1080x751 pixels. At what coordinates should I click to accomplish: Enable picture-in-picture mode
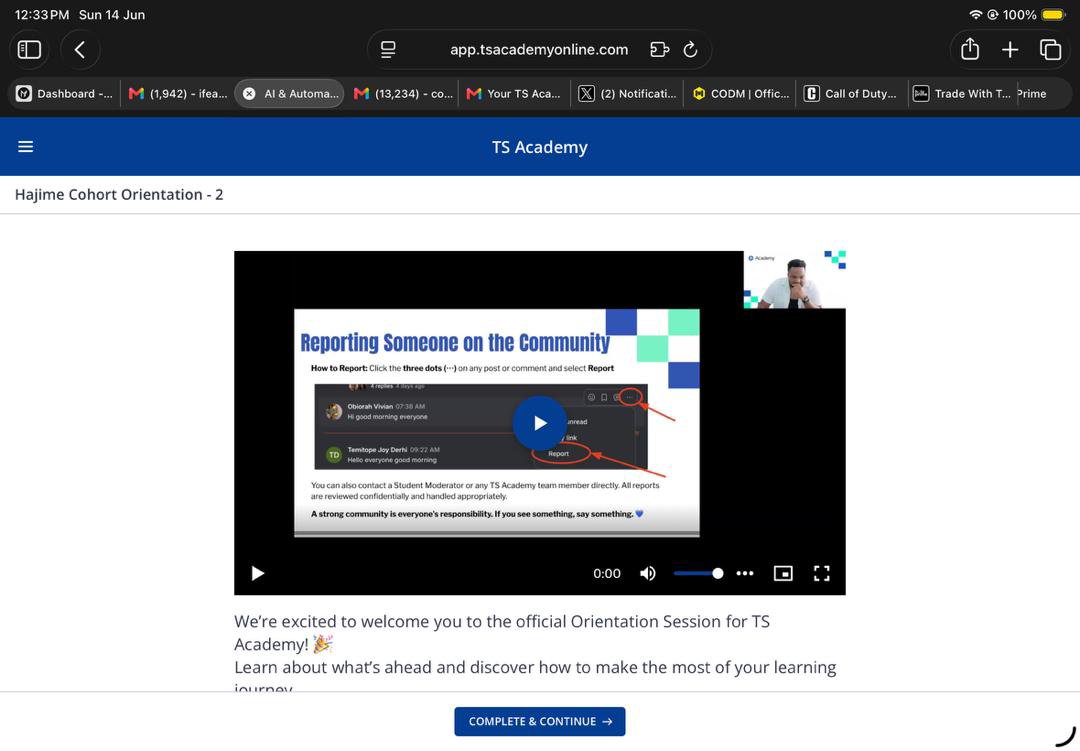pyautogui.click(x=783, y=573)
